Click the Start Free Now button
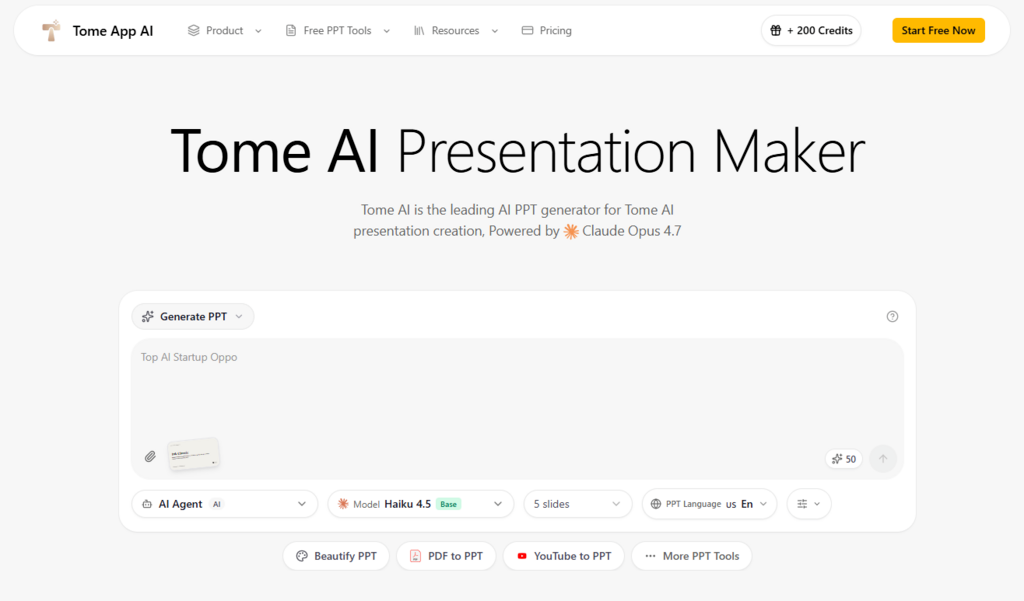This screenshot has height=601, width=1024. point(938,31)
